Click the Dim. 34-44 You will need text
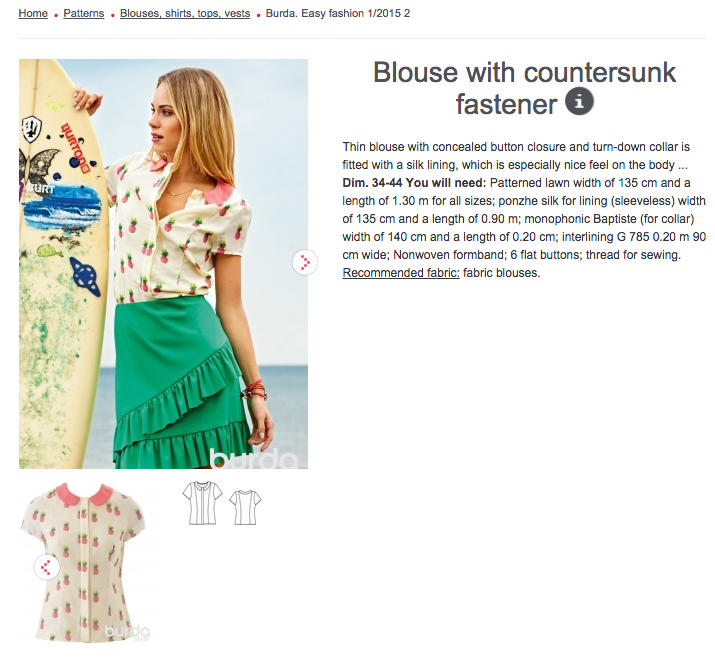This screenshot has width=715, height=660. tap(414, 183)
